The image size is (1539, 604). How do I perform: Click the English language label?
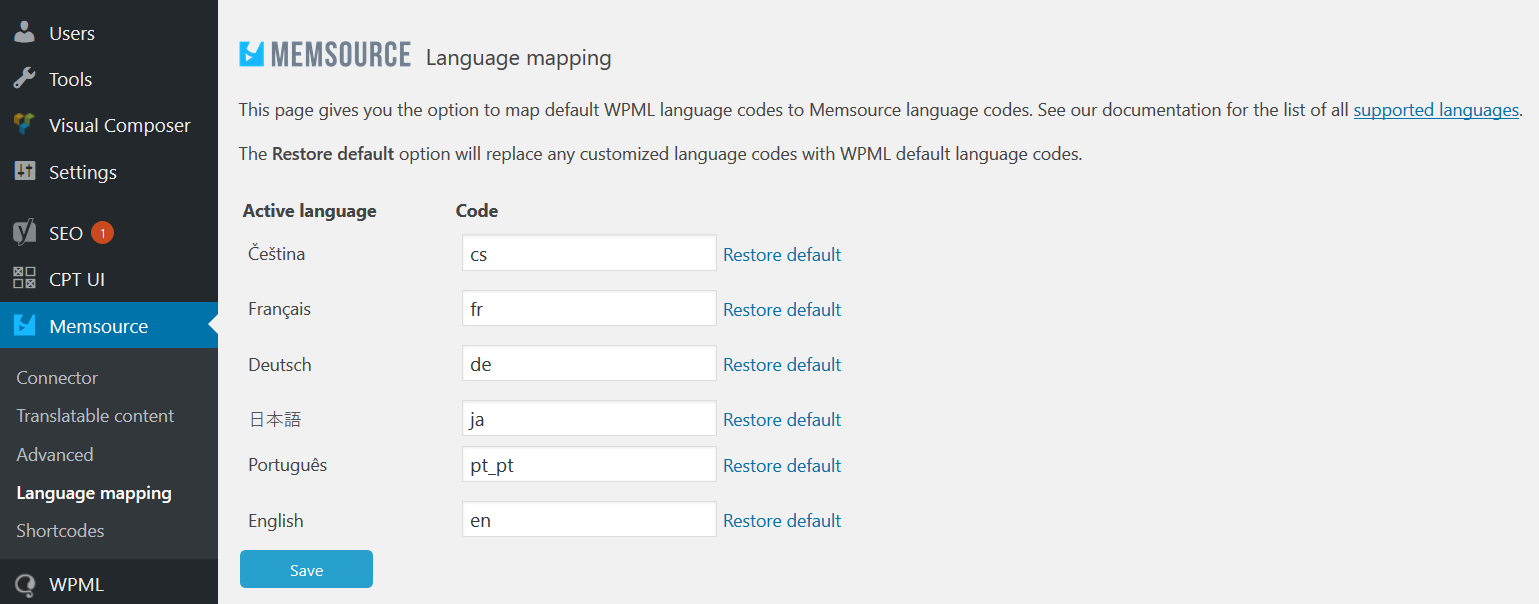coord(276,521)
